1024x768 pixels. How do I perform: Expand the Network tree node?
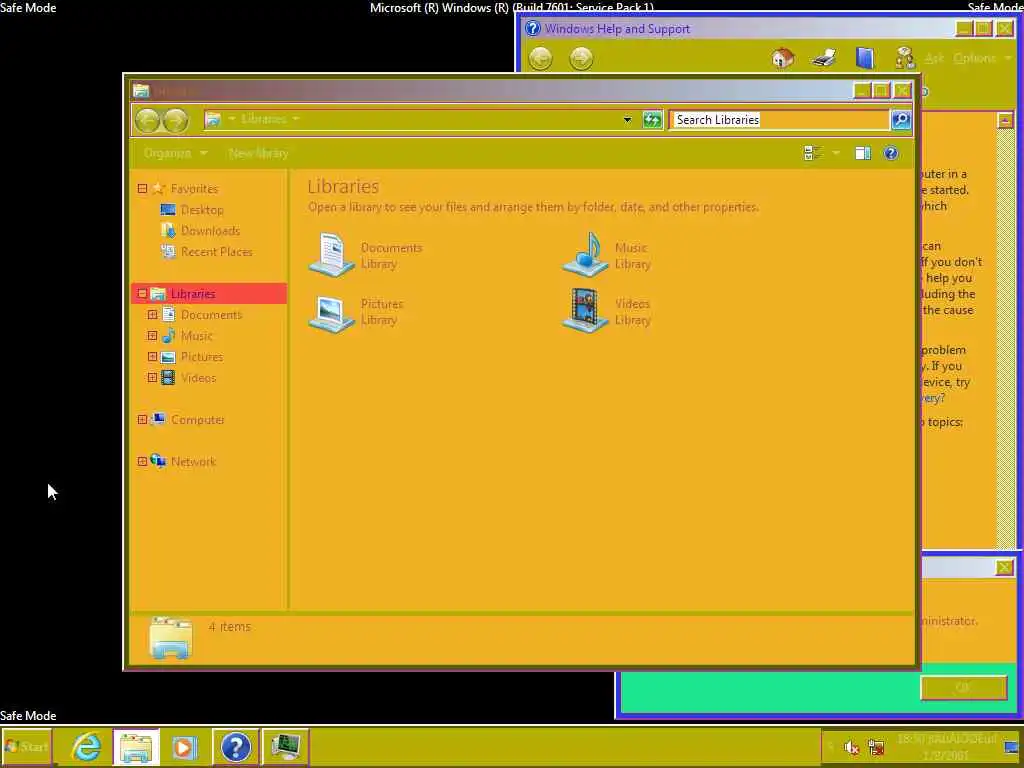tap(142, 461)
